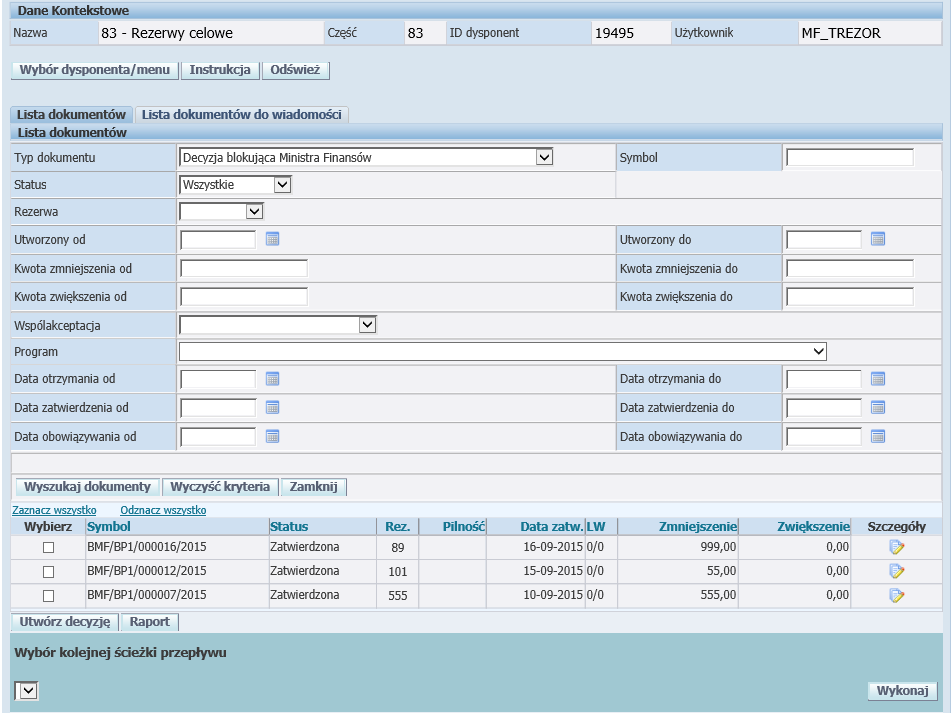Click Utwórz decyzję button

click(x=65, y=622)
